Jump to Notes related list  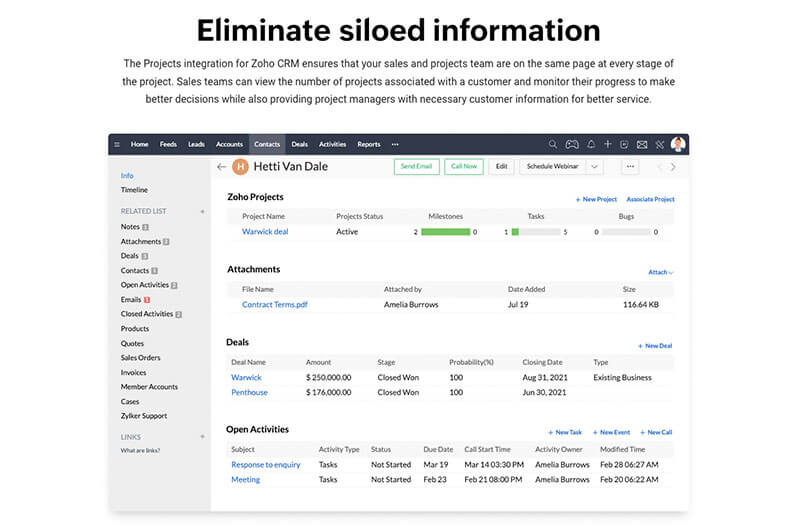(x=130, y=226)
